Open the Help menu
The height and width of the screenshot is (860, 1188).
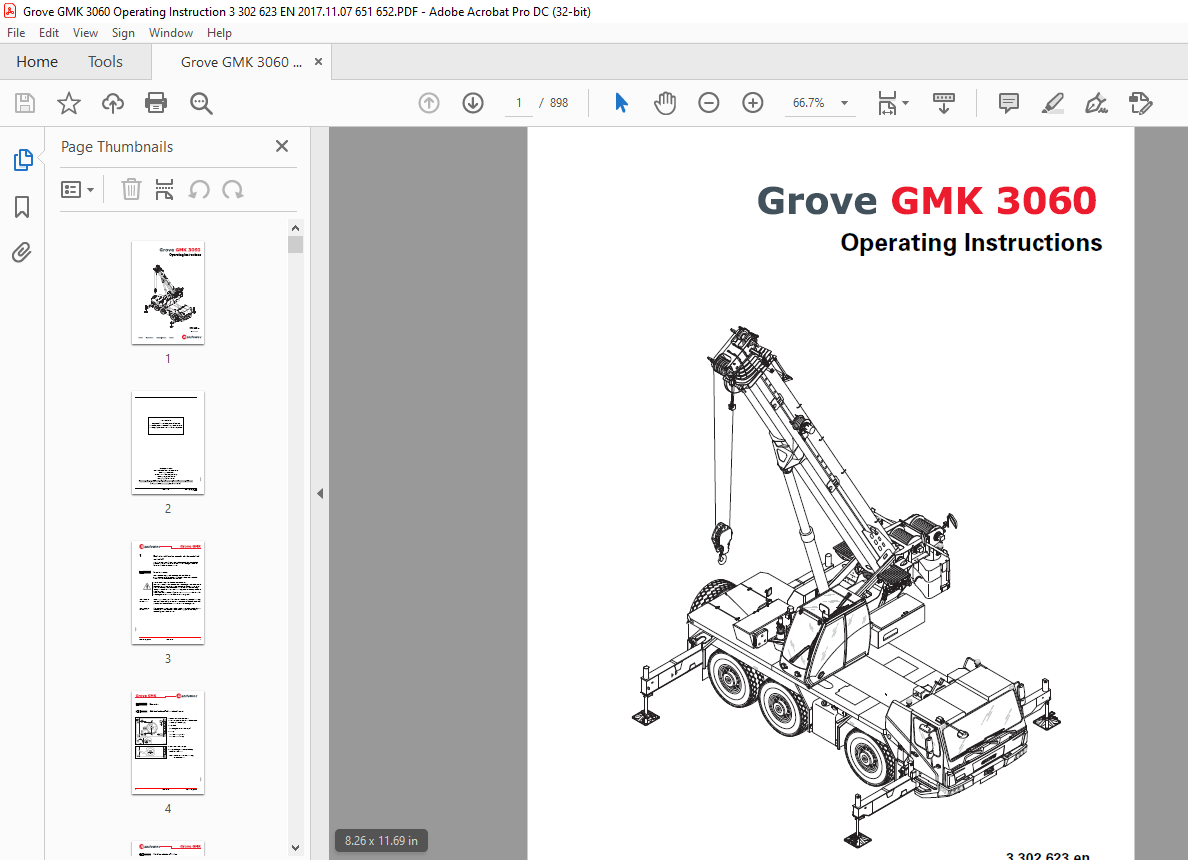(219, 33)
